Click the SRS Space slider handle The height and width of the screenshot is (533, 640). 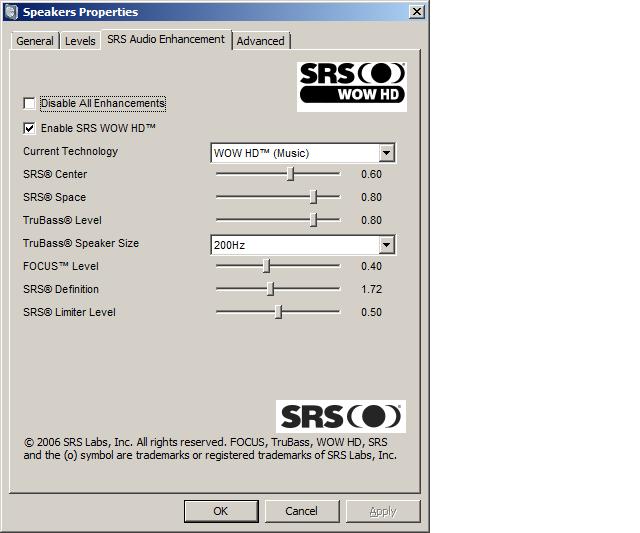click(313, 196)
